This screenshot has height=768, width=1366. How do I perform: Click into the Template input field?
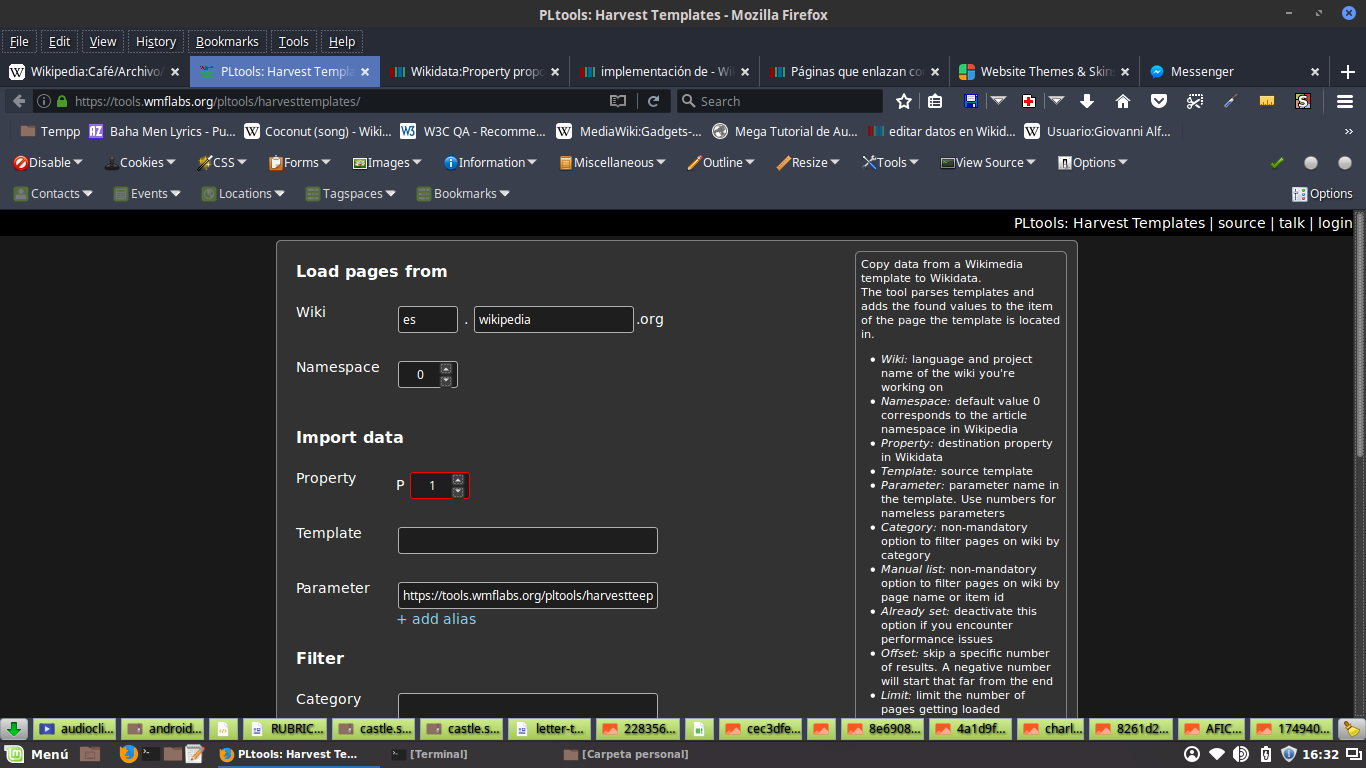coord(528,540)
